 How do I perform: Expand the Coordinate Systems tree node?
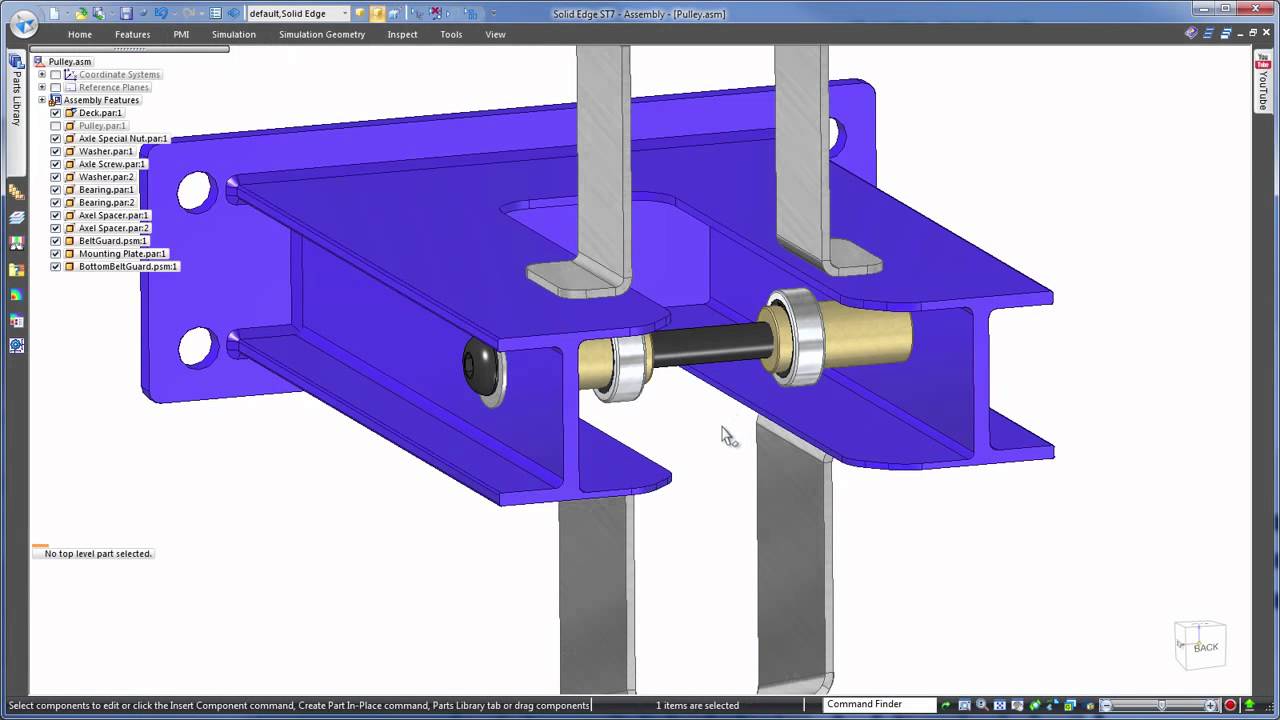(42, 75)
